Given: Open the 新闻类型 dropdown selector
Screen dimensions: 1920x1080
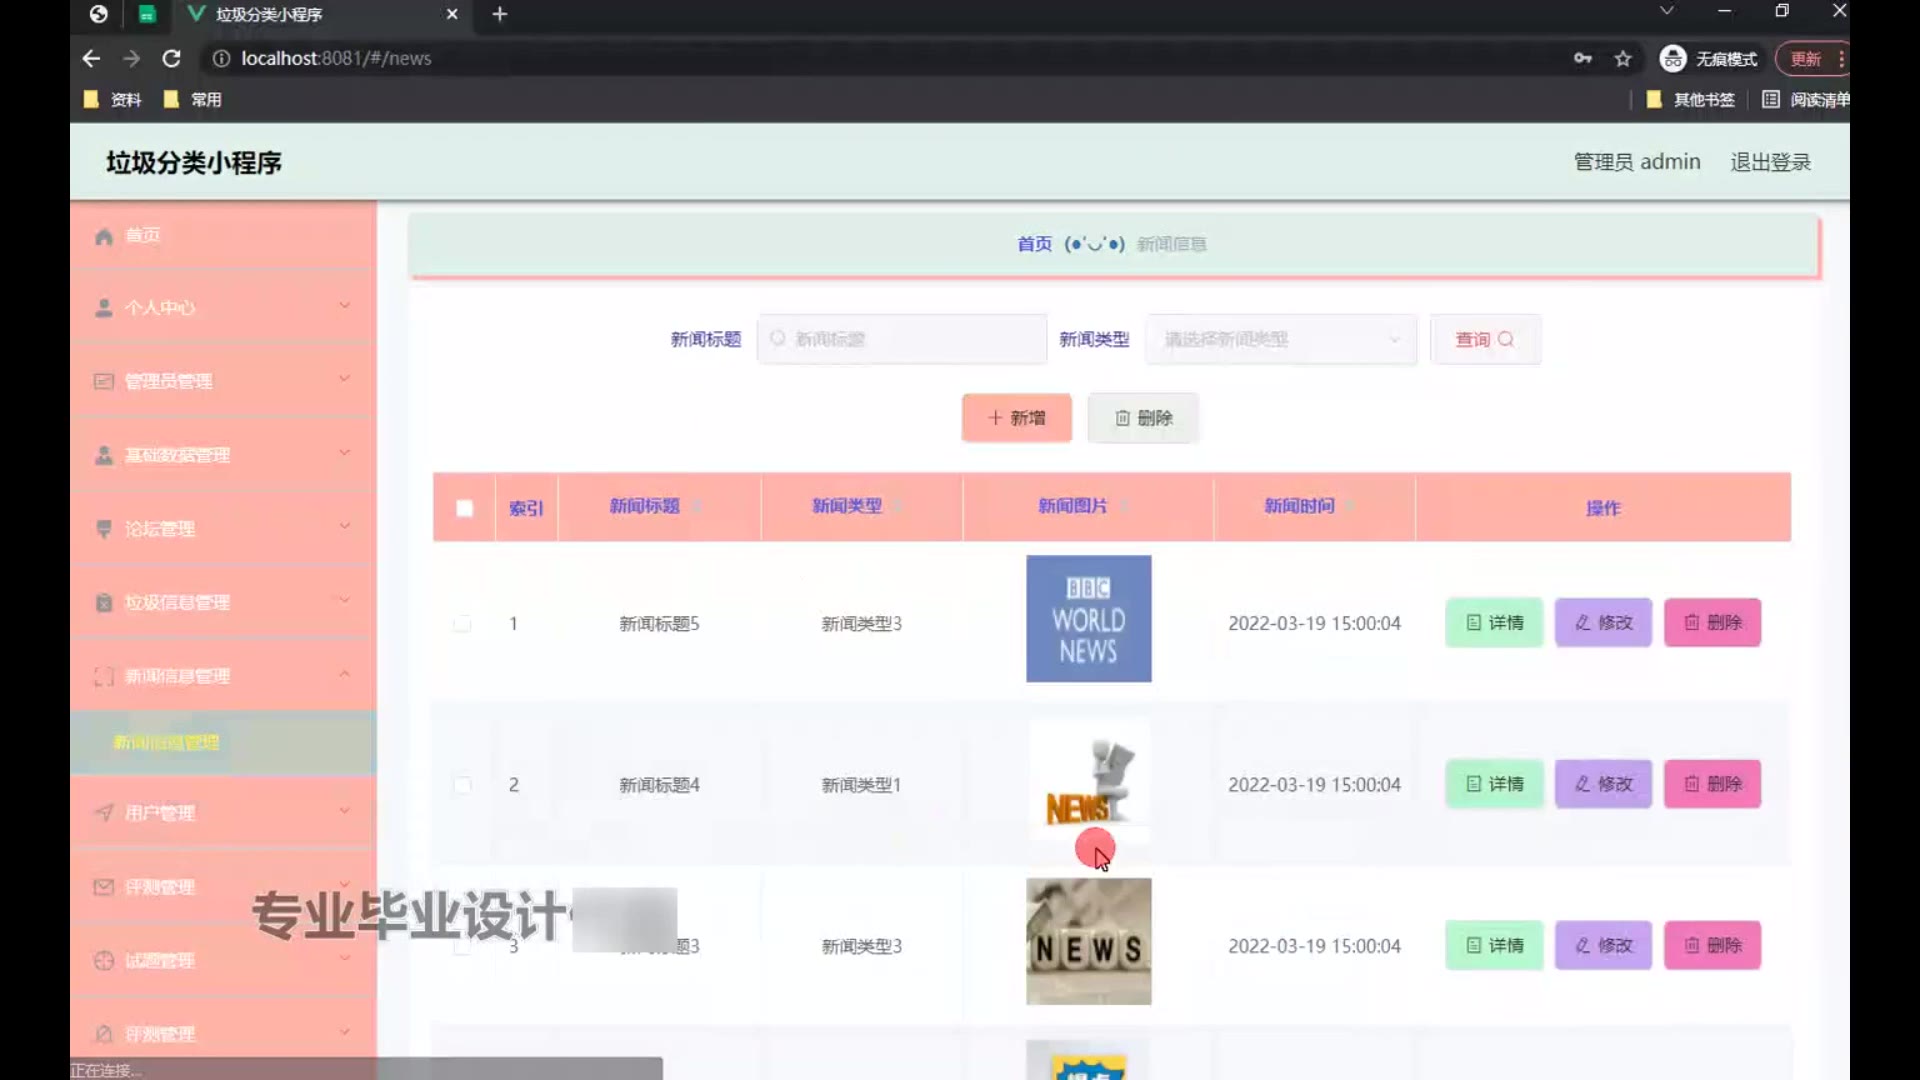Looking at the screenshot, I should coord(1280,340).
